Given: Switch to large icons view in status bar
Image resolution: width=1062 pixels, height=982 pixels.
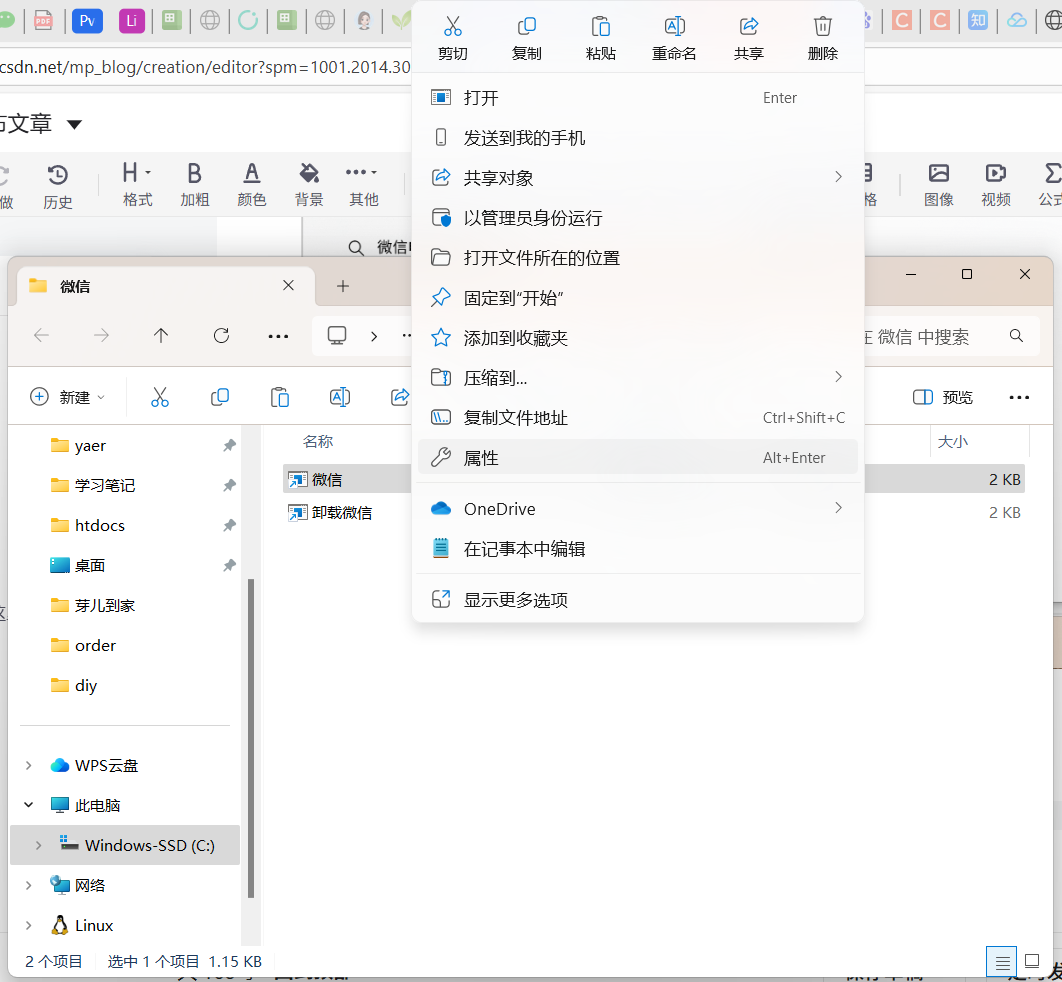Looking at the screenshot, I should 1032,961.
